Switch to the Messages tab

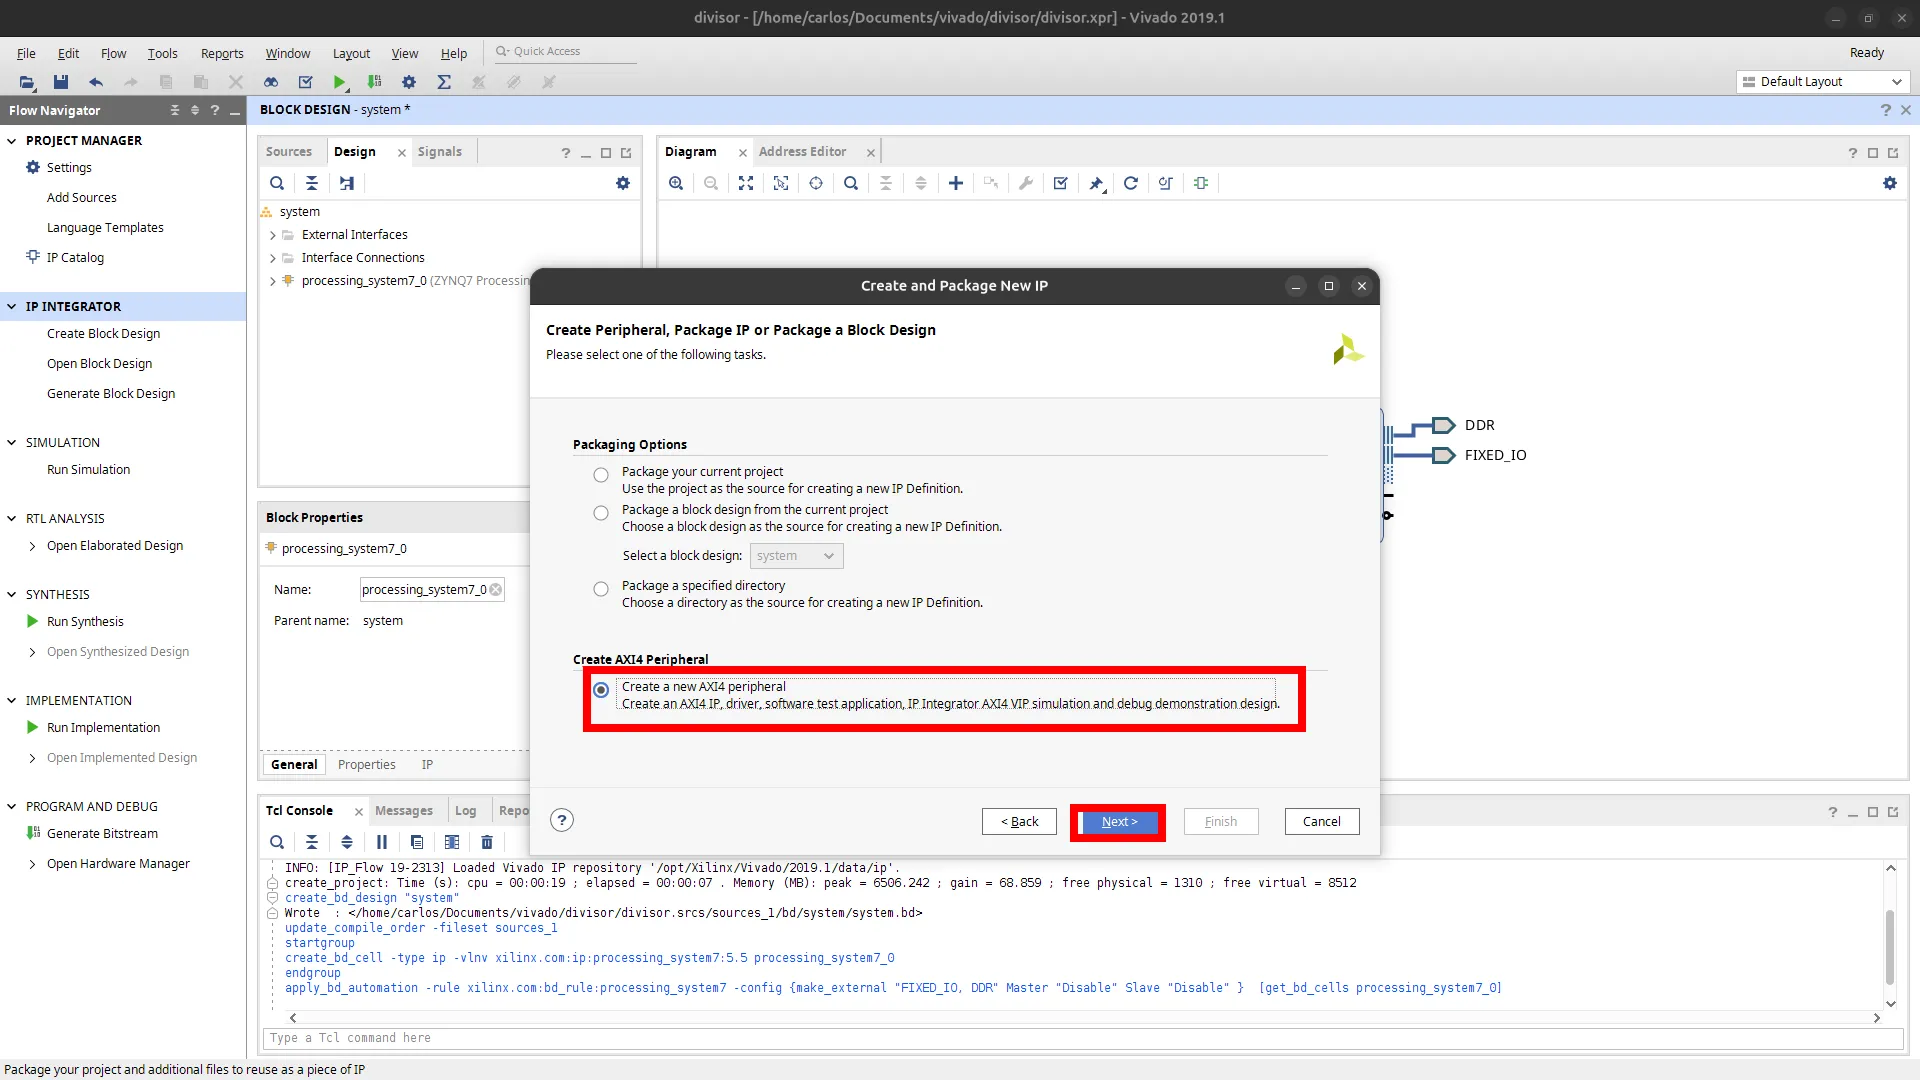click(404, 811)
